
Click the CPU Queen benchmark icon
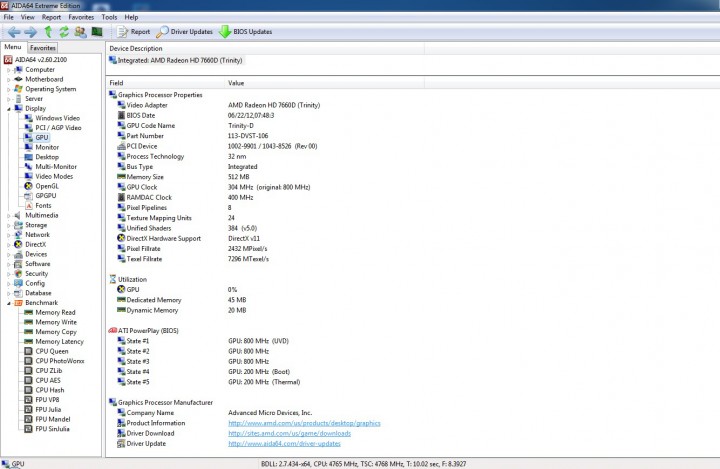coord(28,351)
